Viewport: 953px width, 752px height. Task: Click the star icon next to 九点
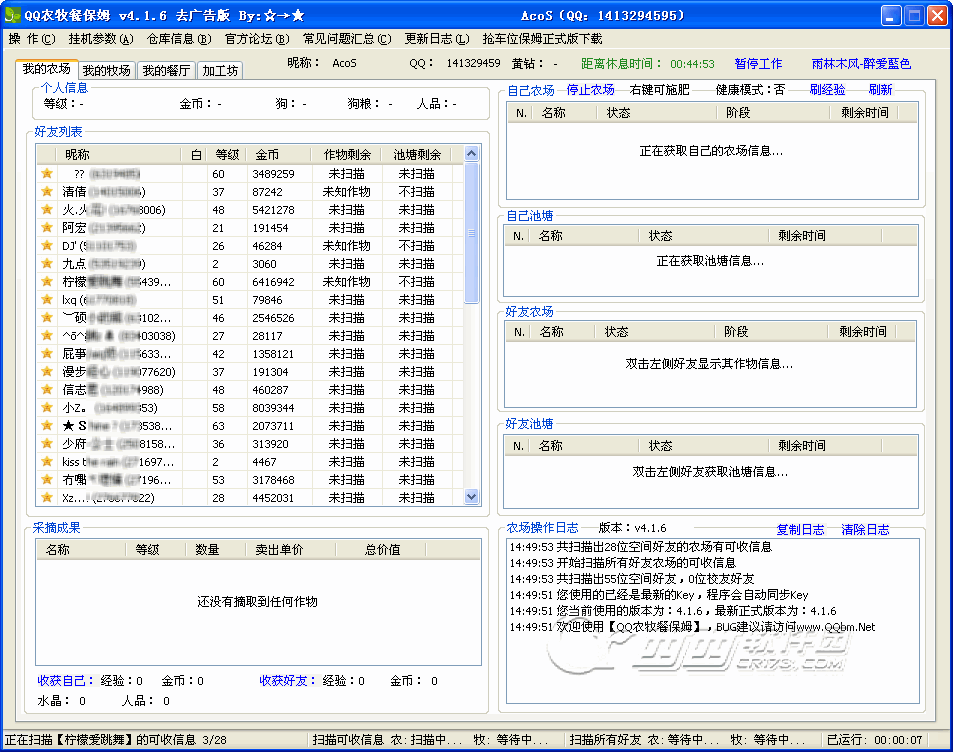[x=46, y=264]
